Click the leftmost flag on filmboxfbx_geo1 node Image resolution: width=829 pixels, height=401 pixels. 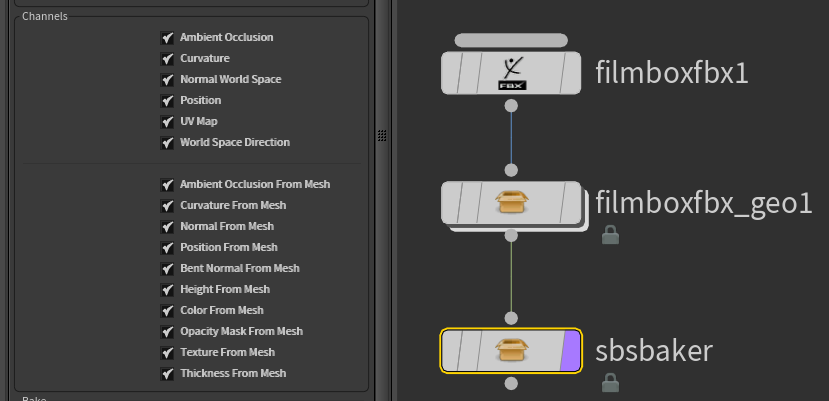450,203
